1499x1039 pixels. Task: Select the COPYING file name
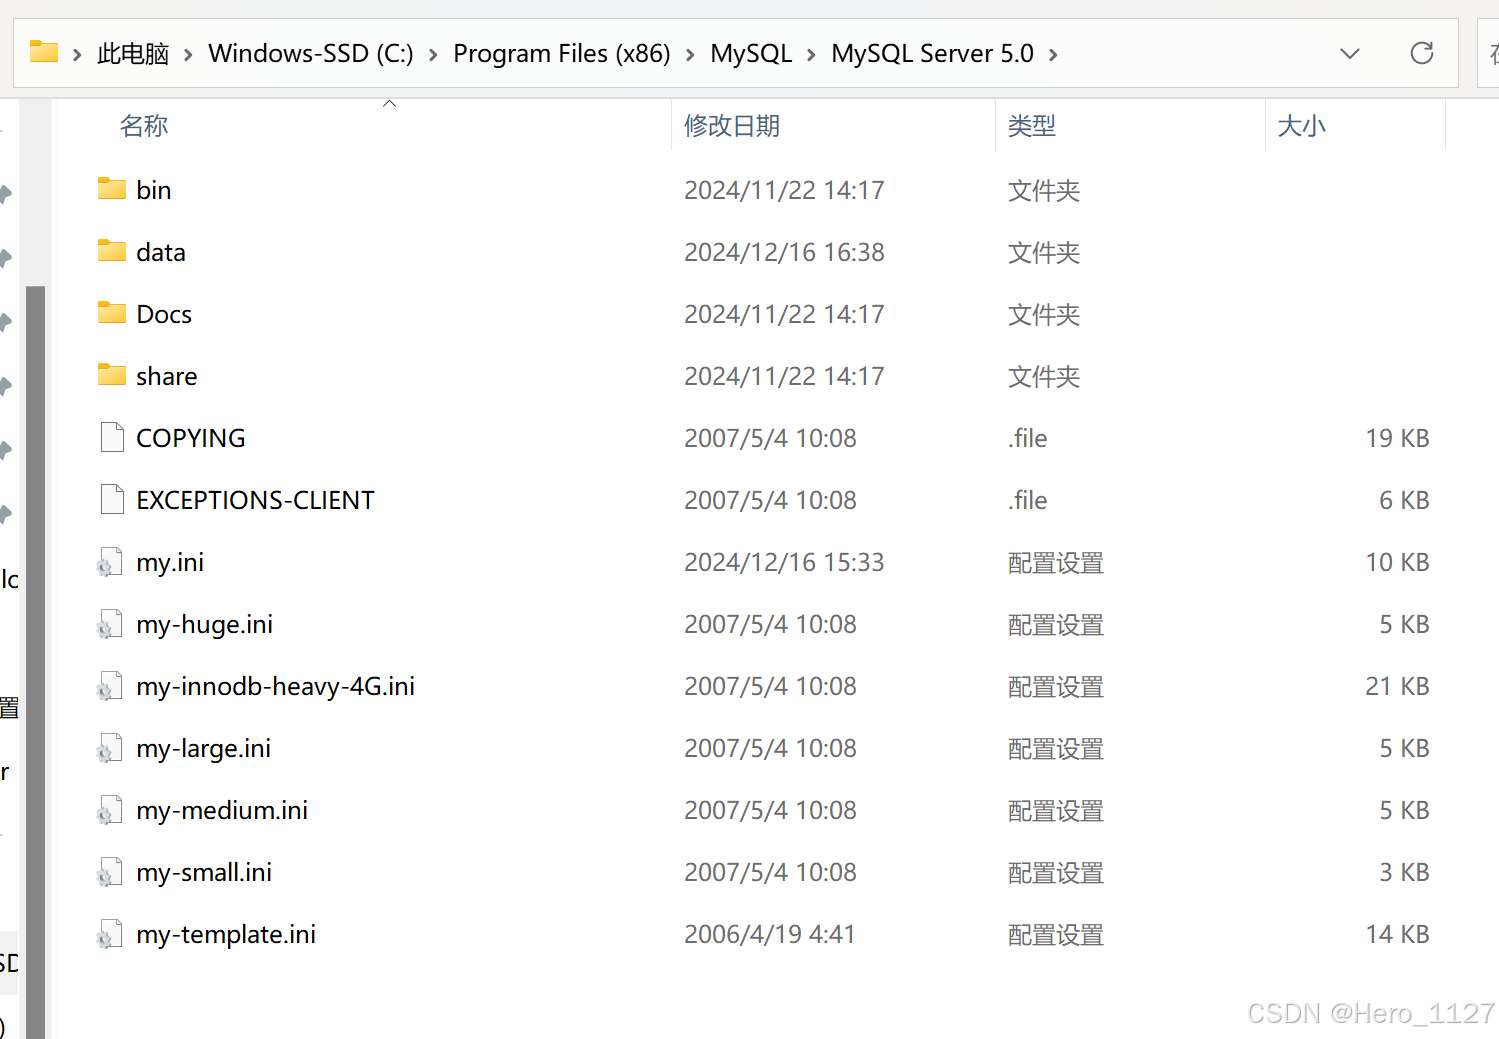[x=191, y=438]
